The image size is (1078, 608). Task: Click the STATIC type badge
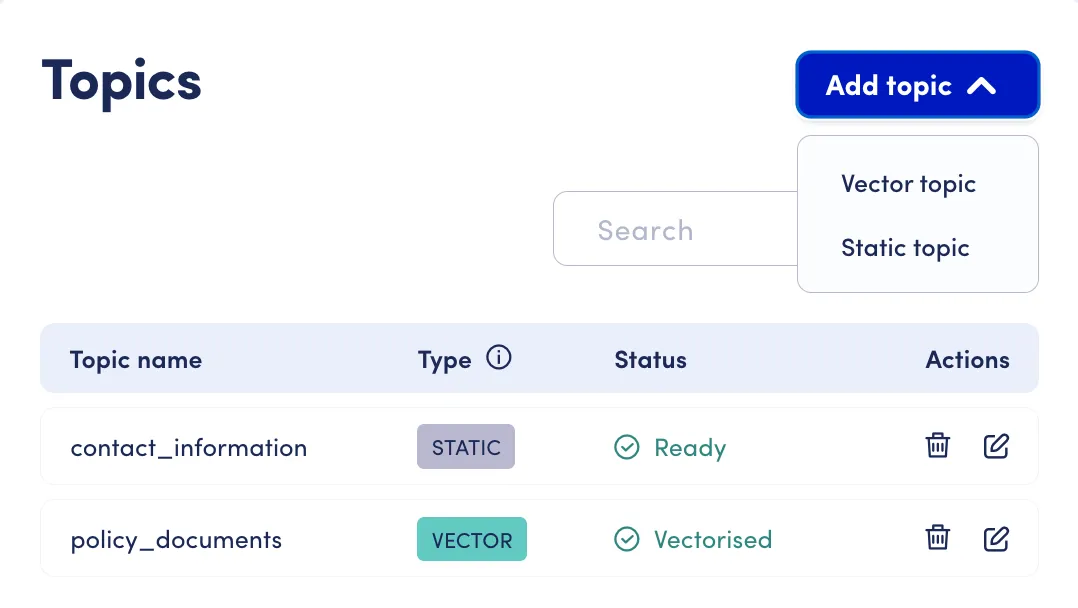[x=465, y=447]
